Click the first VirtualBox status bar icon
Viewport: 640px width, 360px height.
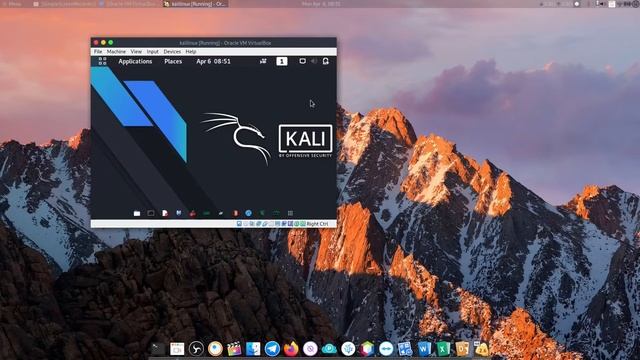click(x=239, y=224)
